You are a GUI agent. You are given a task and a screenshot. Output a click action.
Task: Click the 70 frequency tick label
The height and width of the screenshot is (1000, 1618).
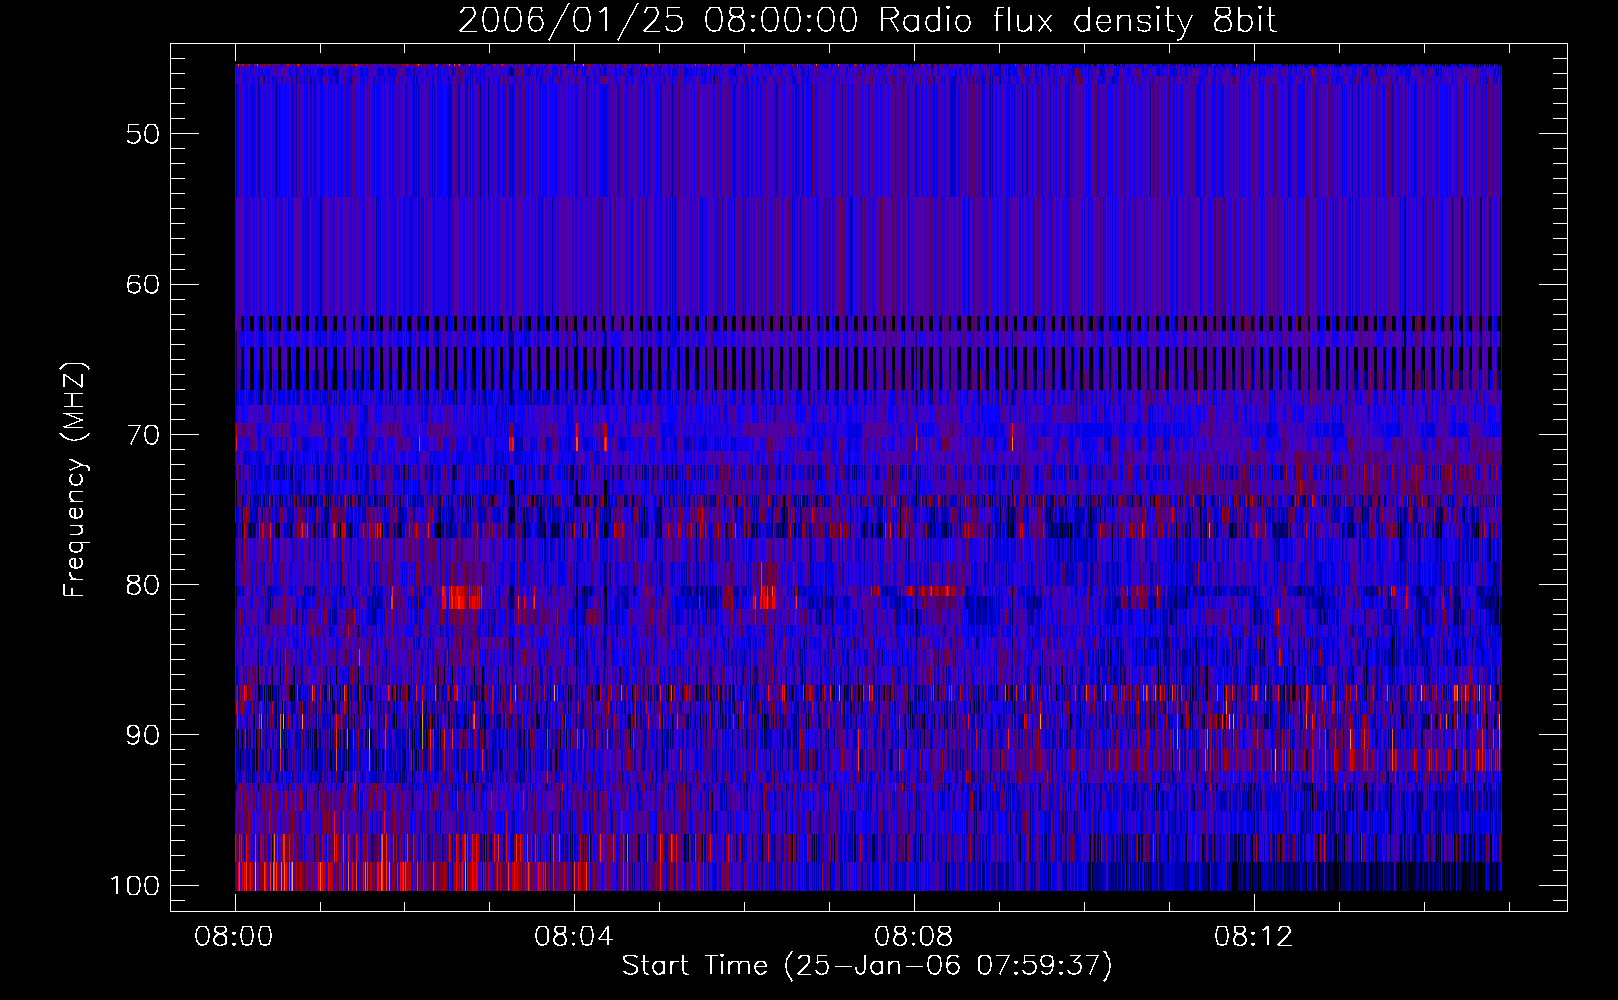(143, 435)
